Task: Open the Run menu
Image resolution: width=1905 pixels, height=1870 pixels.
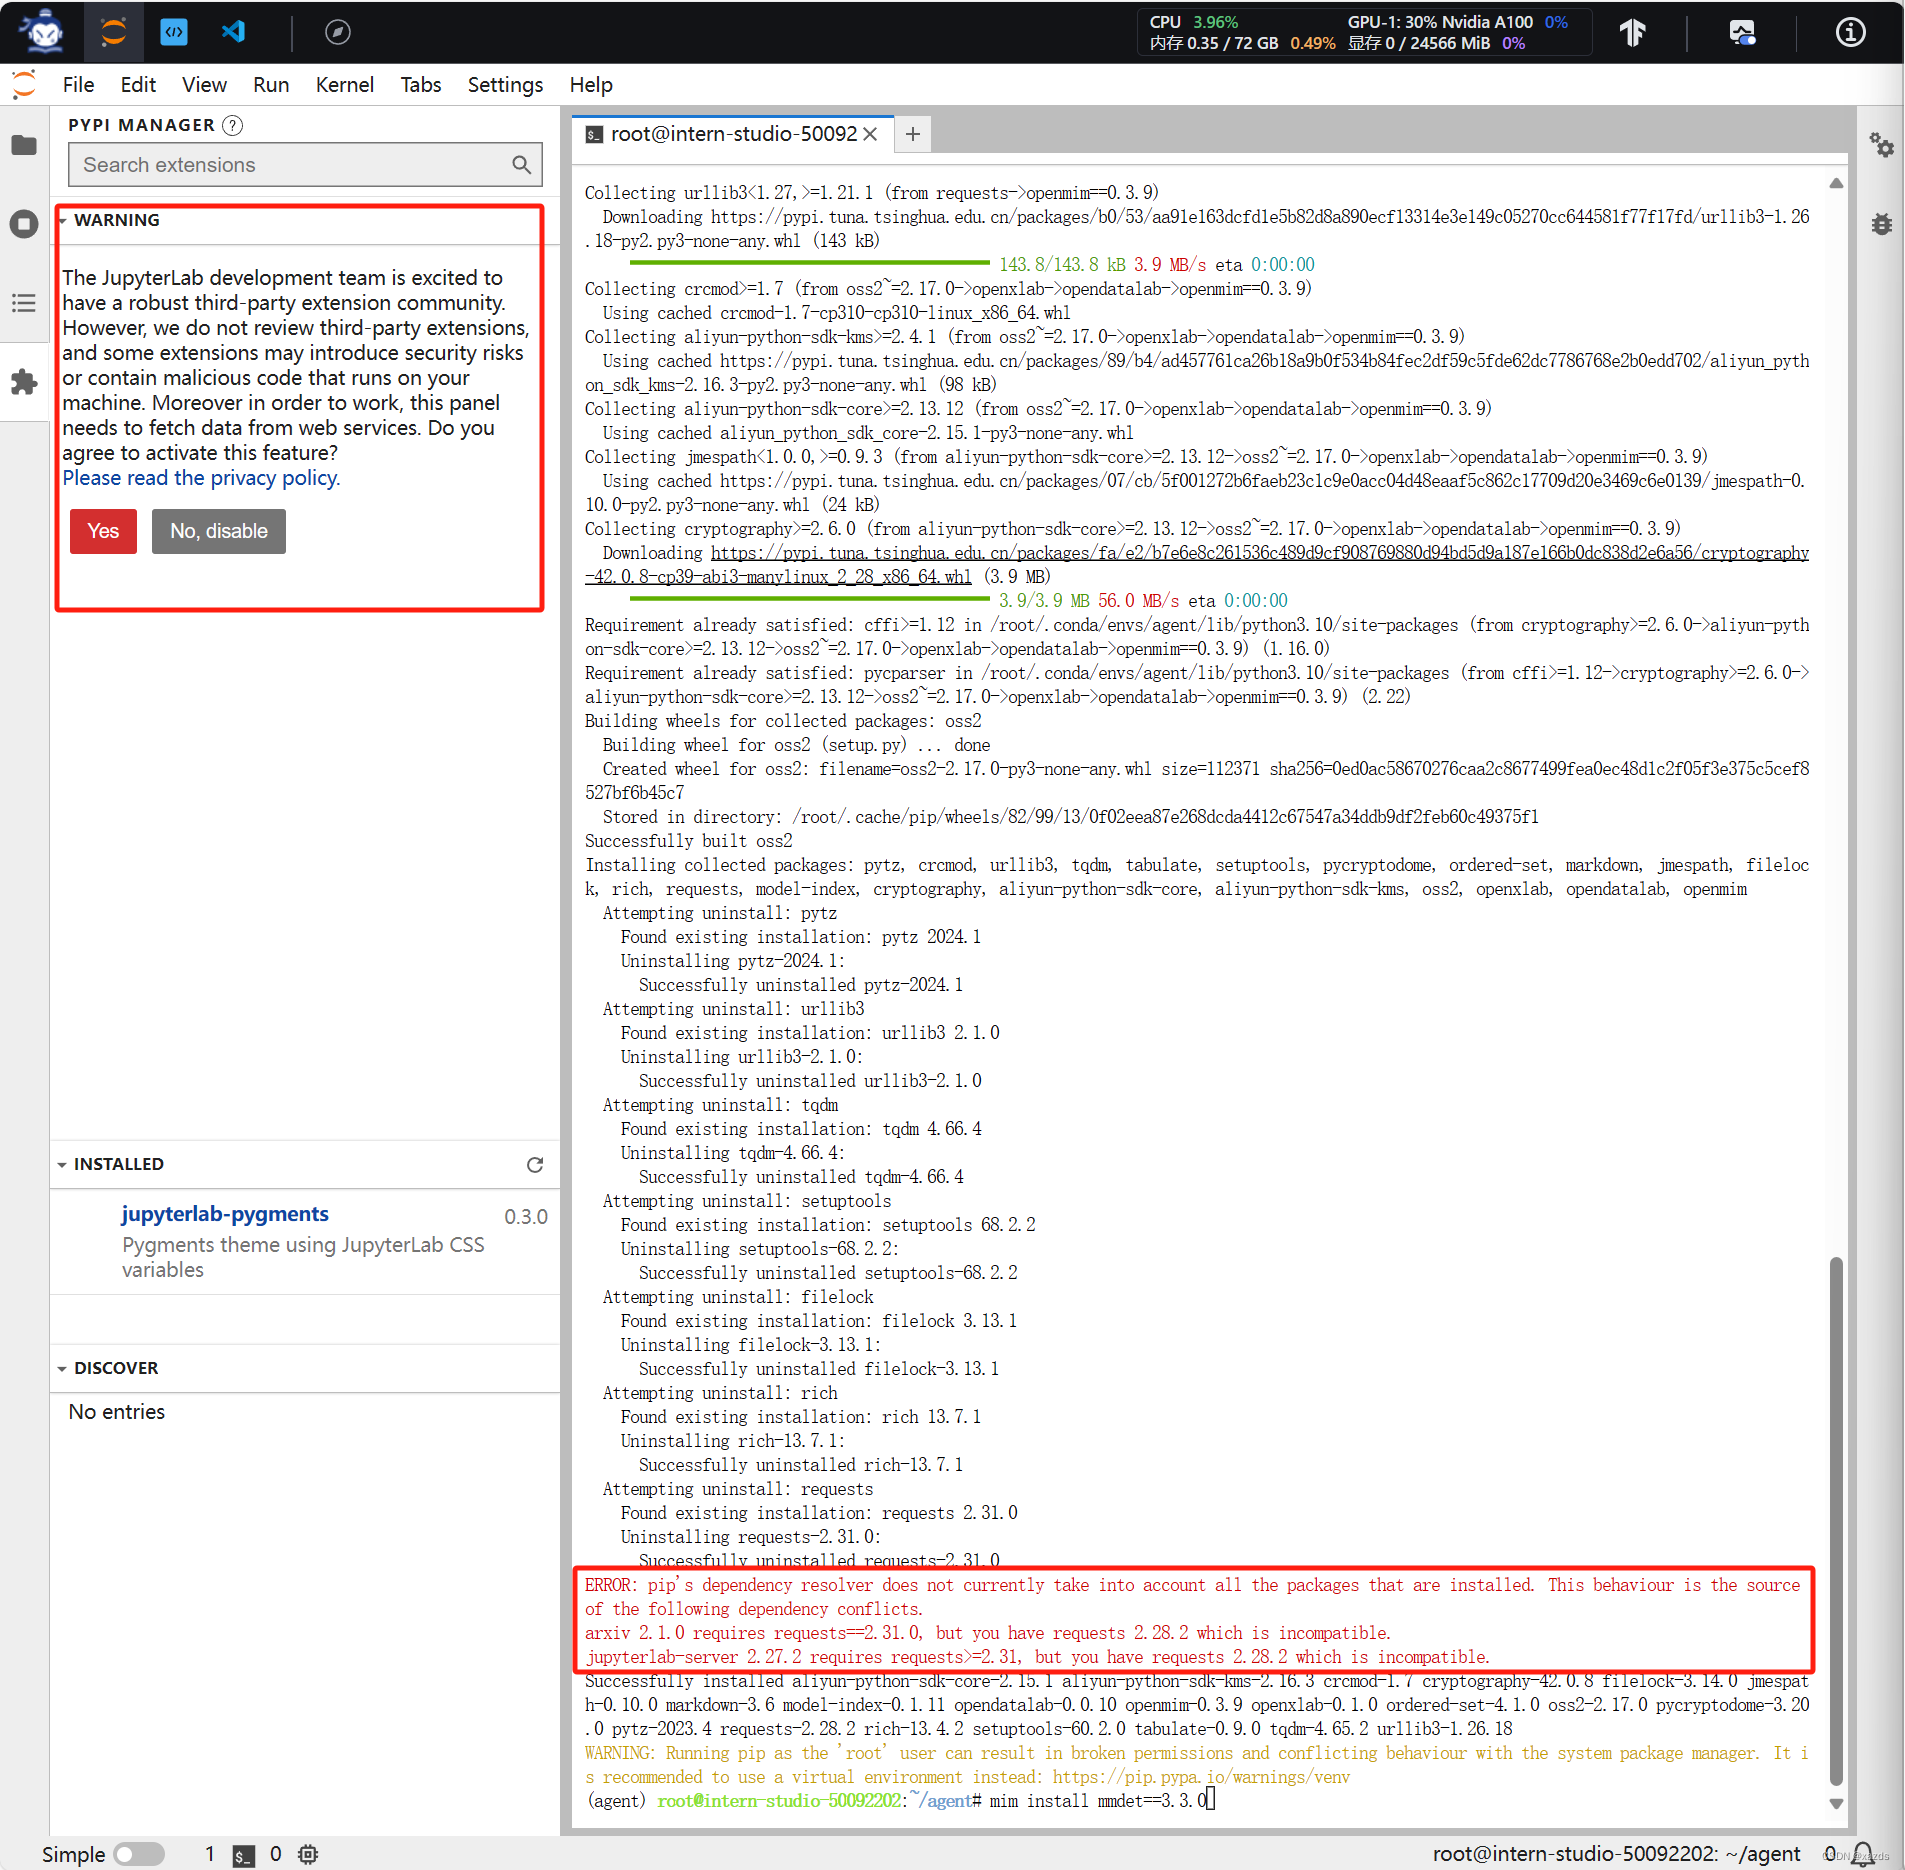Action: (271, 85)
